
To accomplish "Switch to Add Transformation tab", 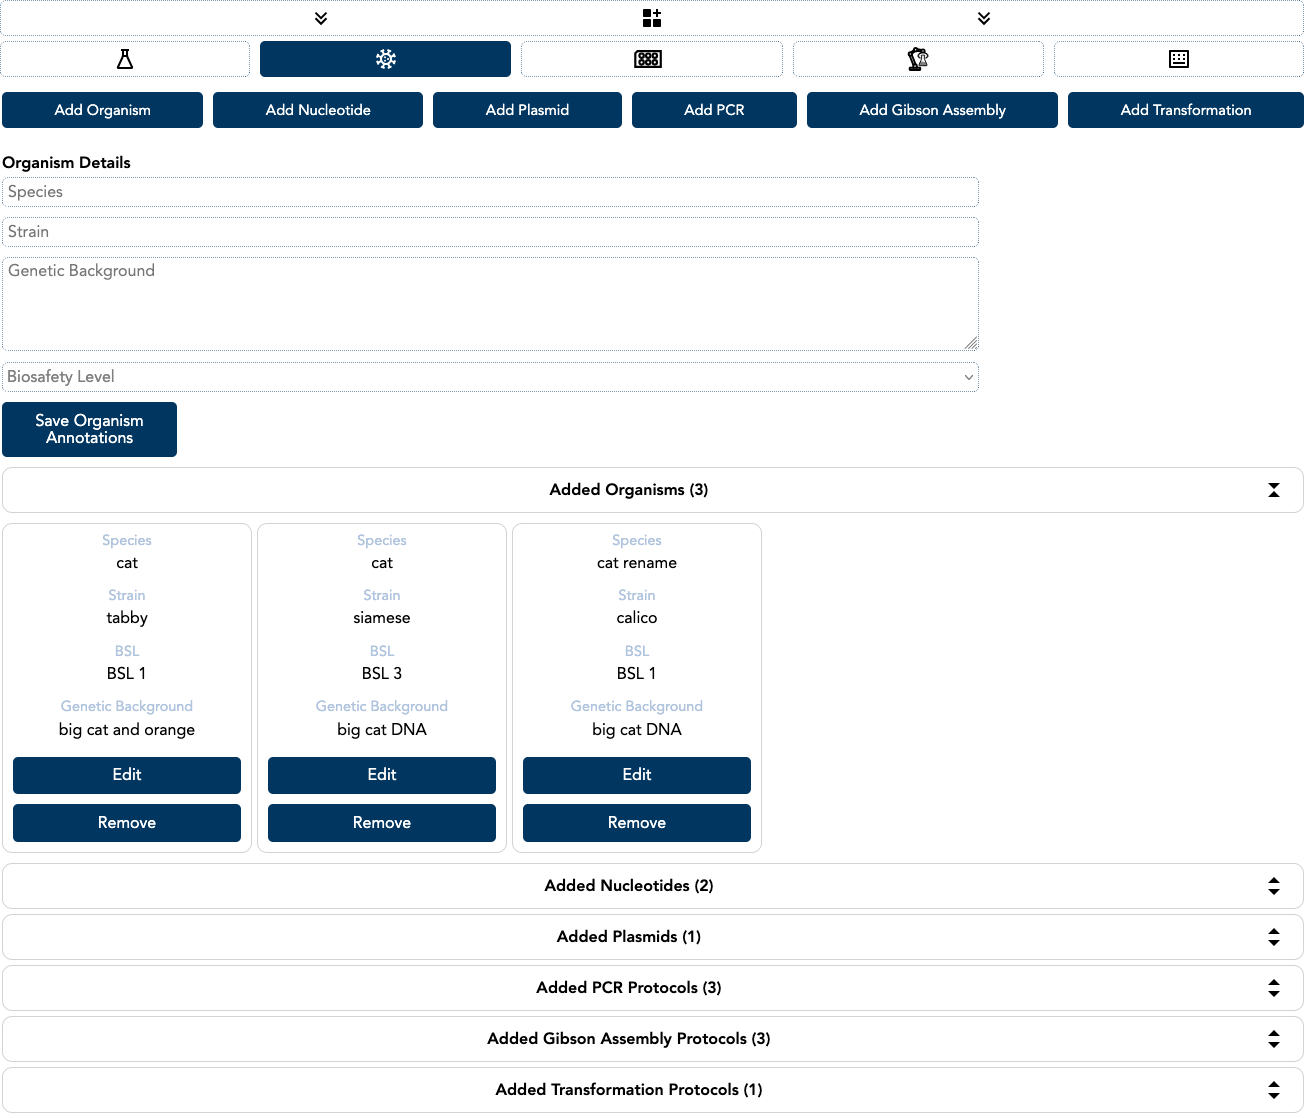I will pos(1185,110).
